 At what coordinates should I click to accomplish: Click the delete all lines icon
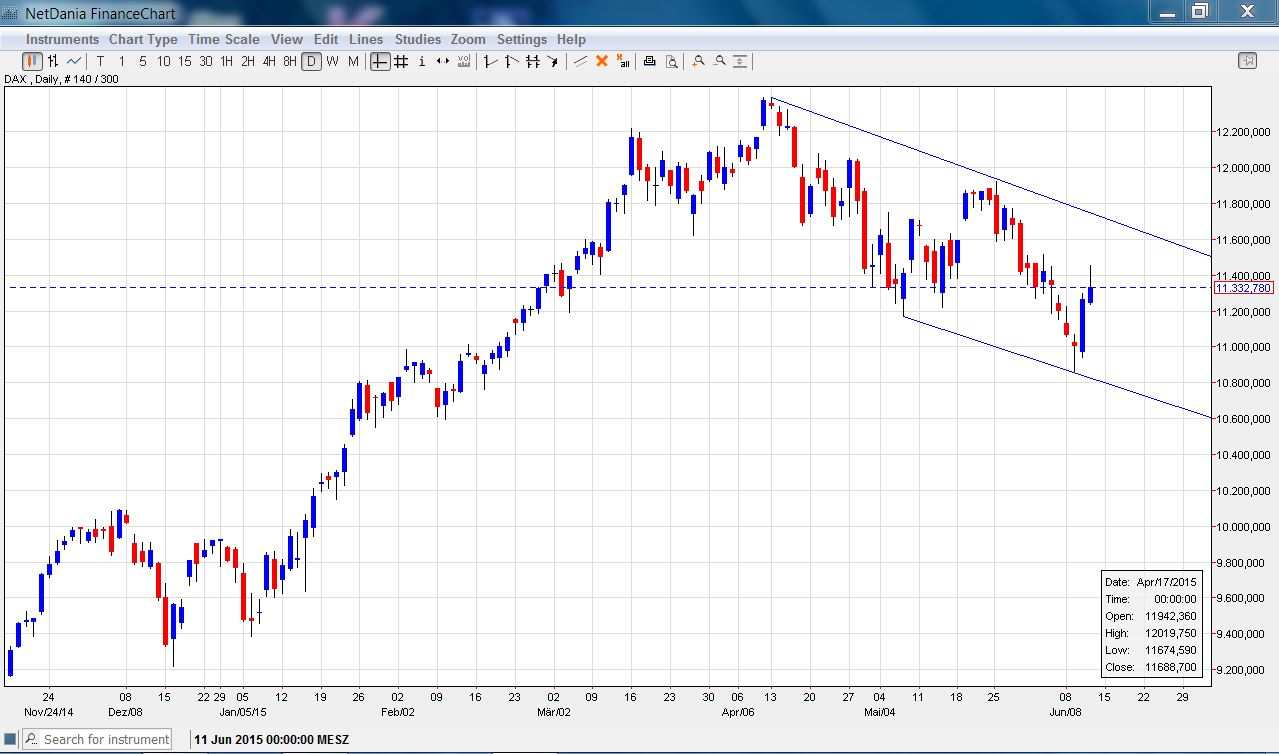coord(624,61)
